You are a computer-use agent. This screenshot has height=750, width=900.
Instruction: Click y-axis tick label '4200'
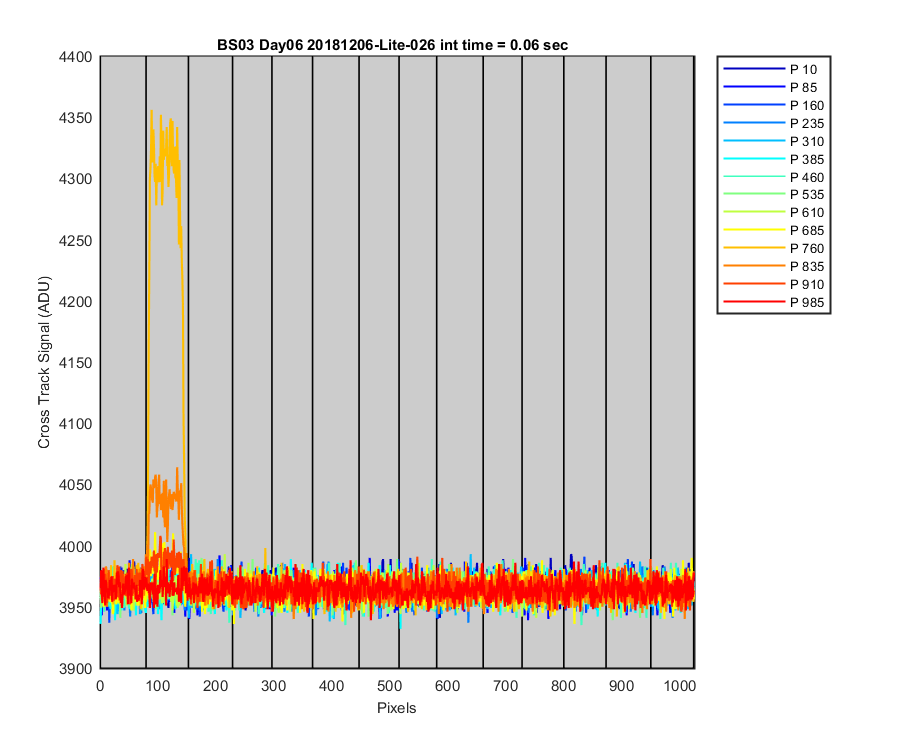pyautogui.click(x=75, y=301)
